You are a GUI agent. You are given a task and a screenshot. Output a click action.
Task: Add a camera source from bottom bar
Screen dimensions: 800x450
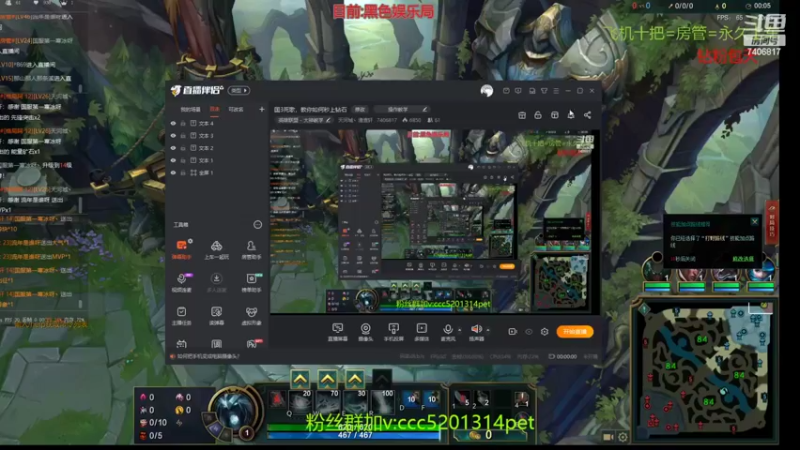point(365,332)
